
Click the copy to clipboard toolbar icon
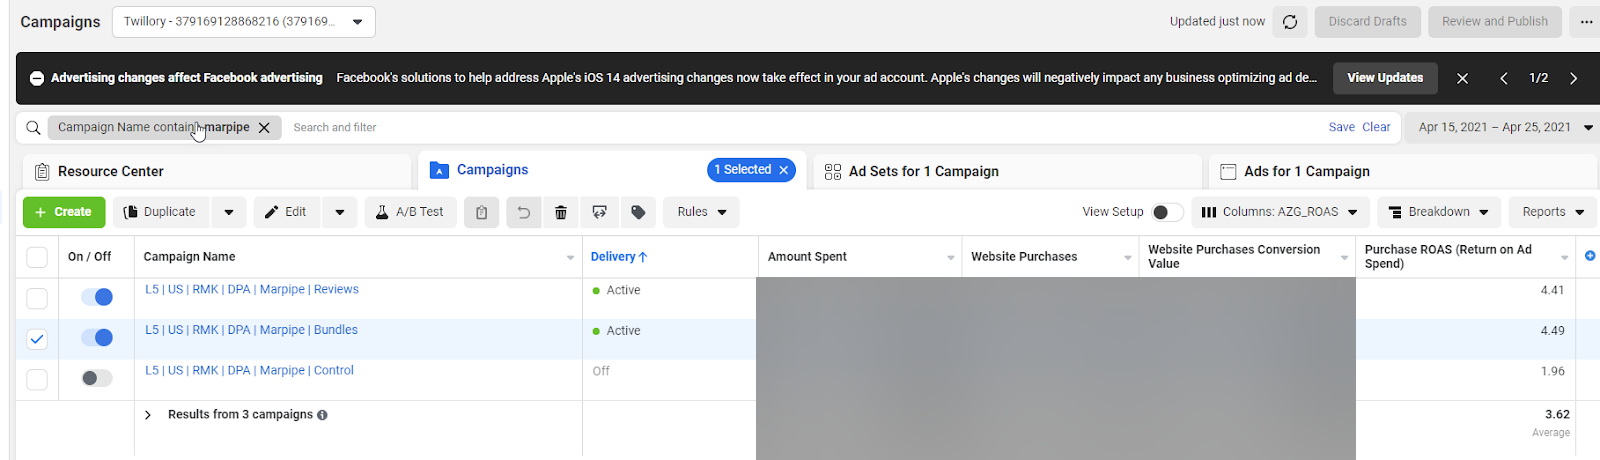click(481, 212)
